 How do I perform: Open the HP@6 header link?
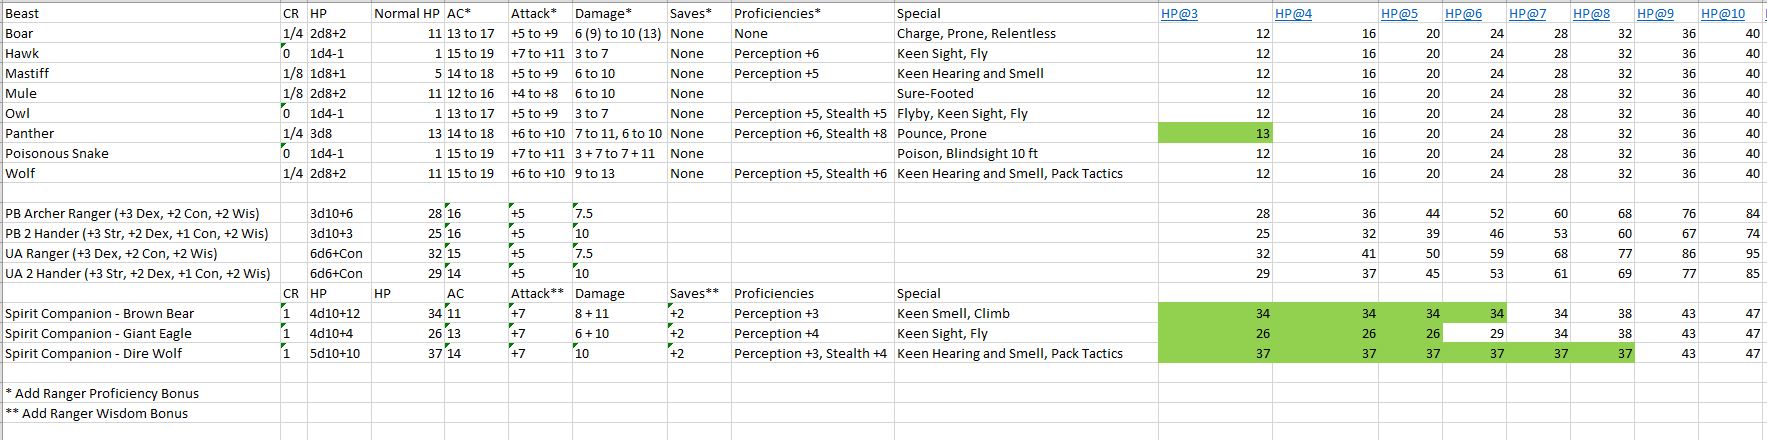coord(1463,14)
